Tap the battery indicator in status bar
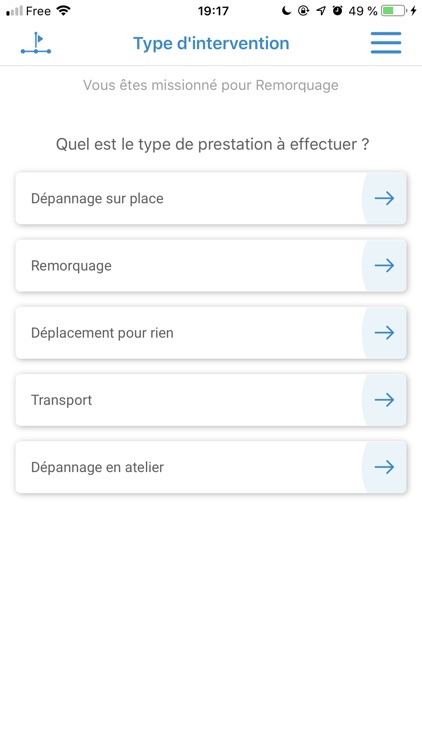This screenshot has height=750, width=422. click(x=394, y=11)
